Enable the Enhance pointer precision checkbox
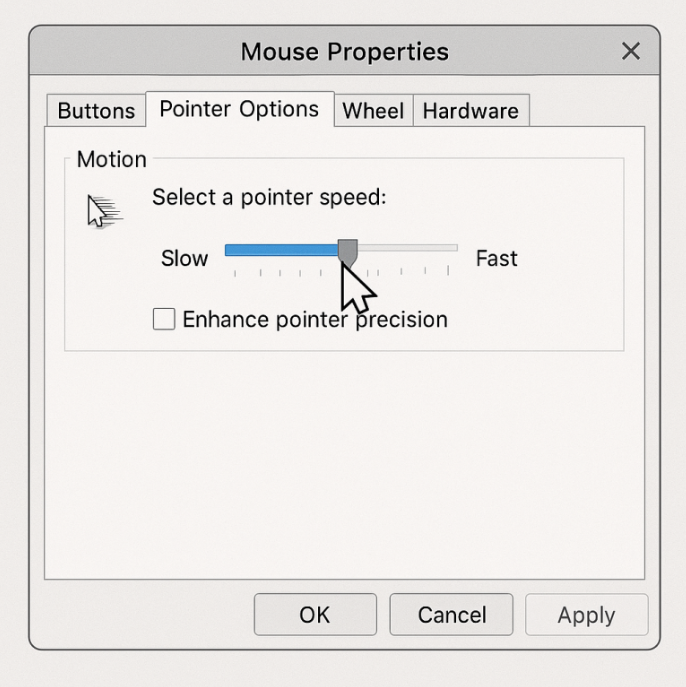Screen dimensions: 686x687 pyautogui.click(x=164, y=319)
